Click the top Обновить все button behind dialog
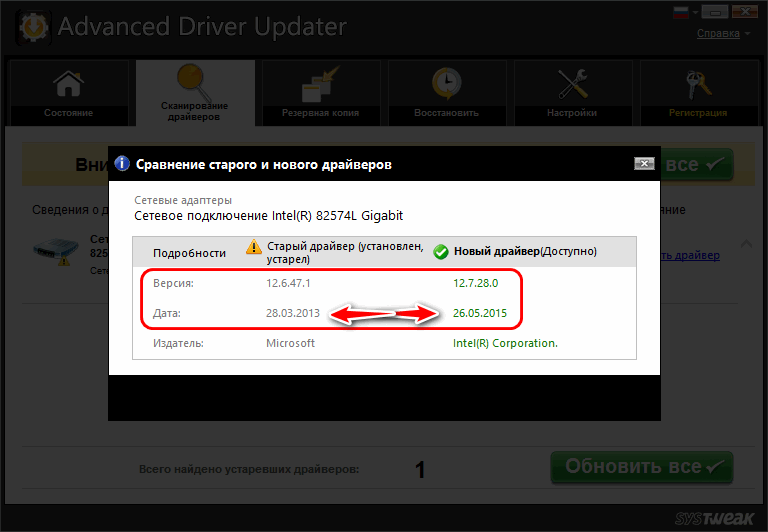Screen dimensions: 768x532 pyautogui.click(x=696, y=165)
